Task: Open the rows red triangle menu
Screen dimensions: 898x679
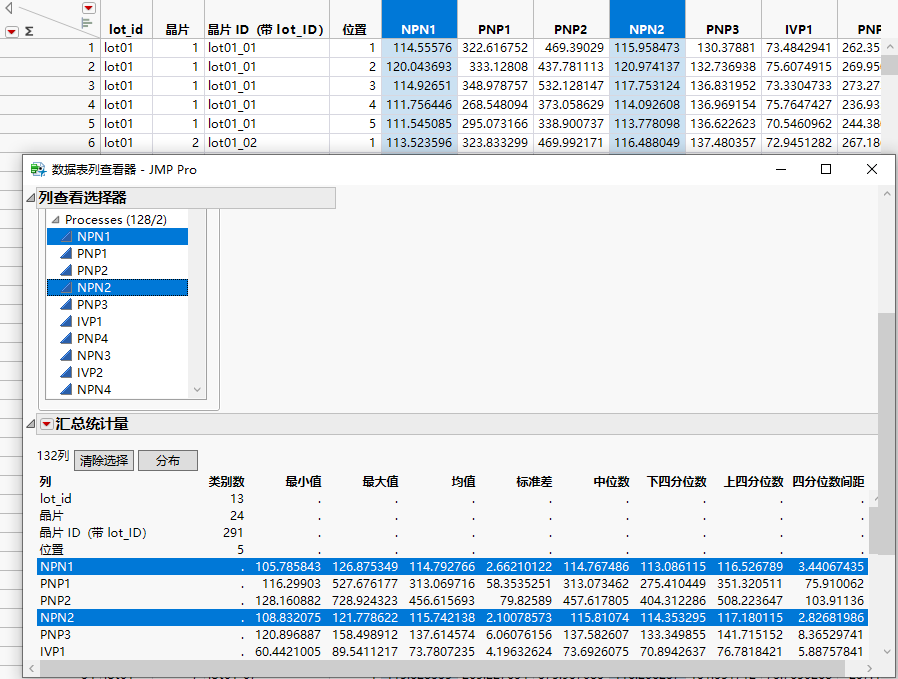Action: (11, 31)
